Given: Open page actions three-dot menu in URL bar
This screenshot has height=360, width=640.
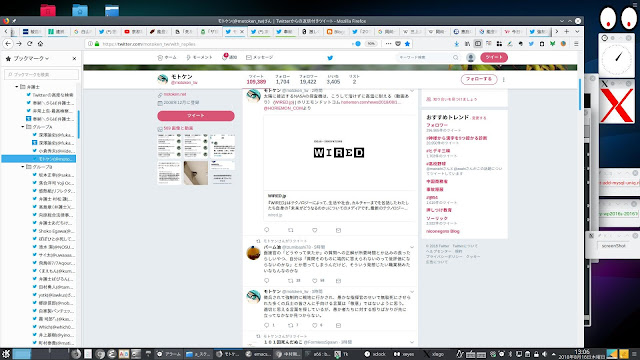Looking at the screenshot, I should (x=388, y=44).
